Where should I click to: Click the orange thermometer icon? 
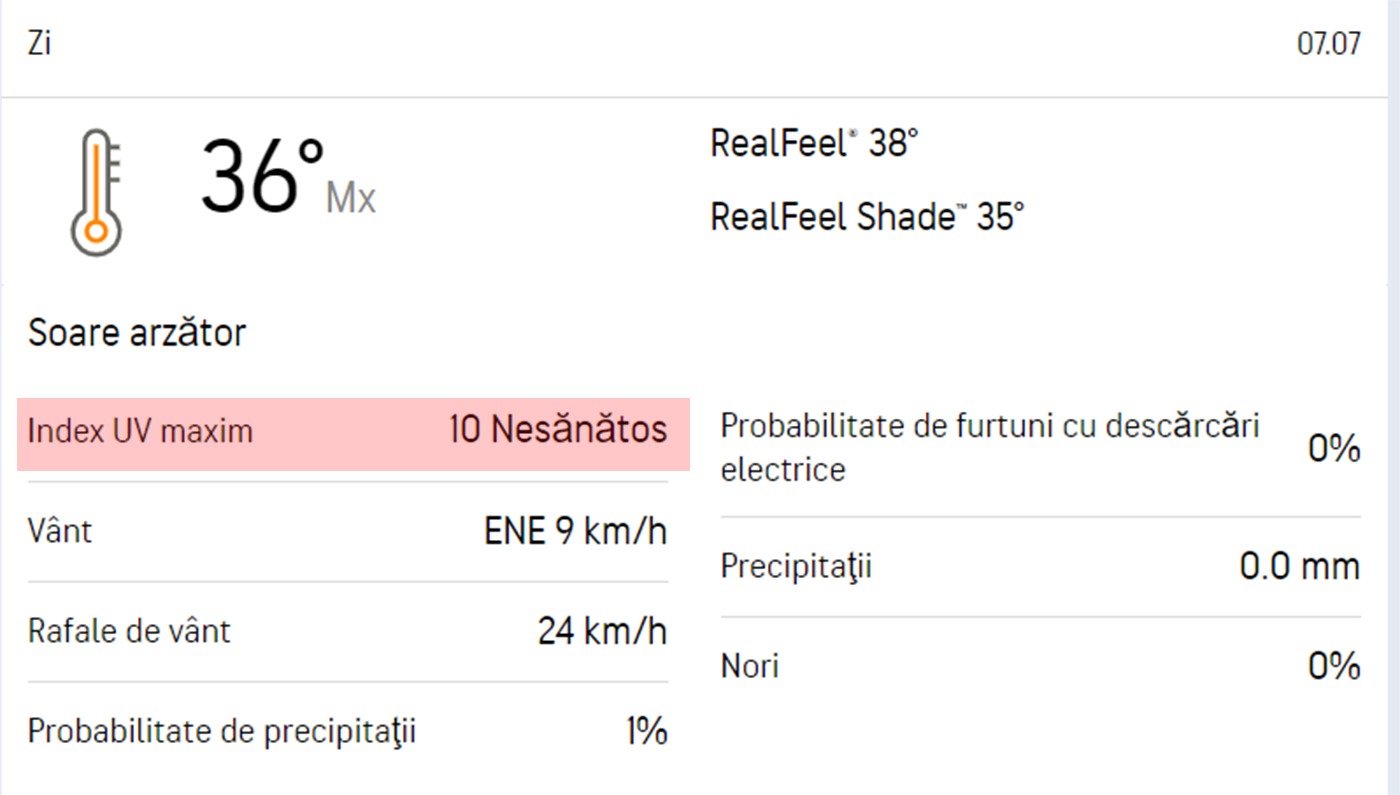[96, 192]
